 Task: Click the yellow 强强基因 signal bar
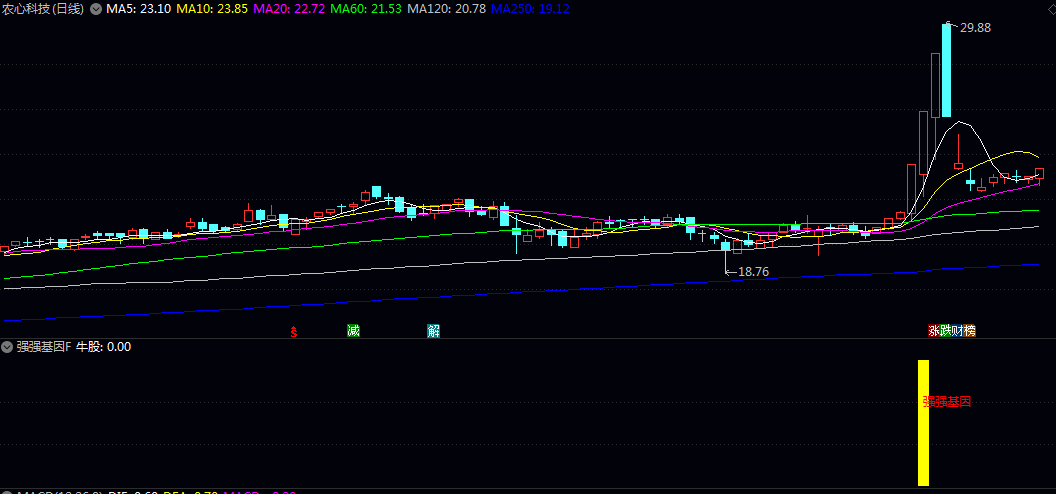(x=923, y=423)
